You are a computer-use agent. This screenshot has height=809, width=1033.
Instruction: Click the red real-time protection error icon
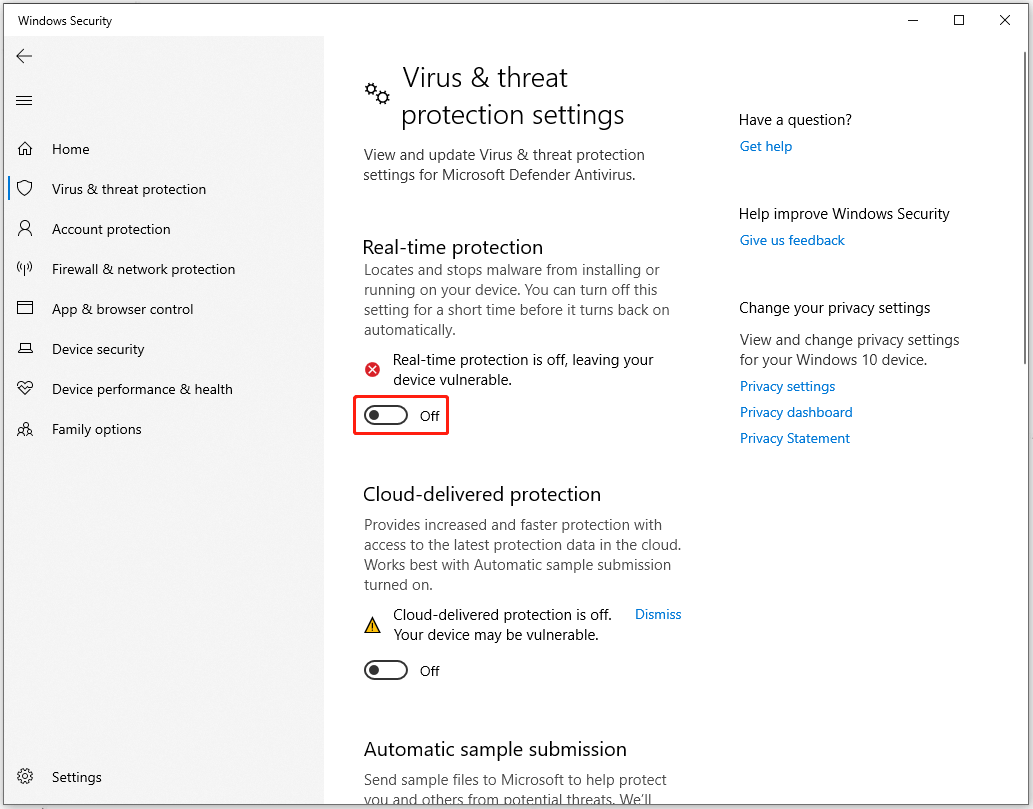[x=372, y=369]
